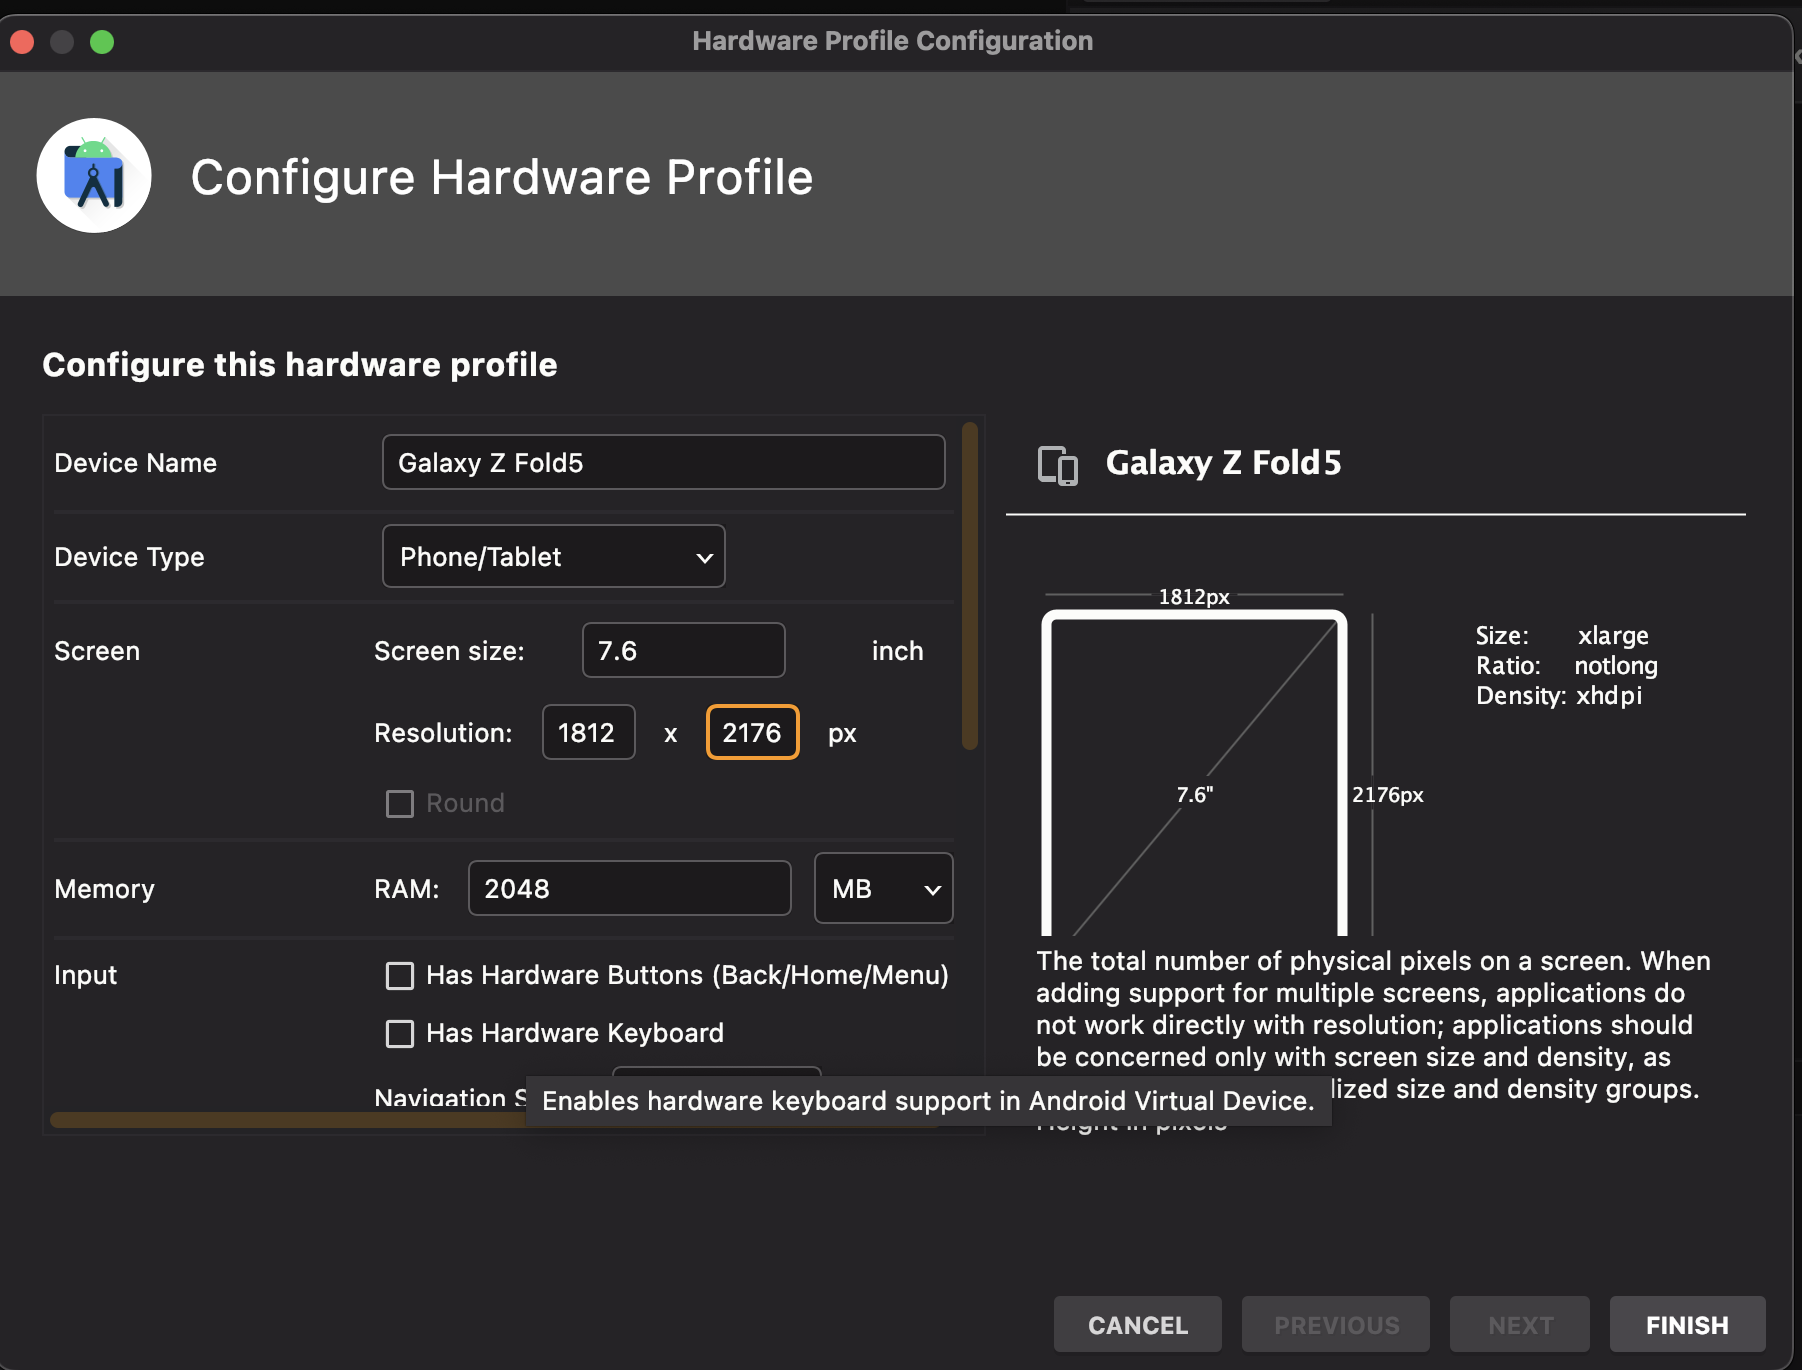Click the horizontal scrollbar below the settings panel
1802x1370 pixels.
[288, 1120]
